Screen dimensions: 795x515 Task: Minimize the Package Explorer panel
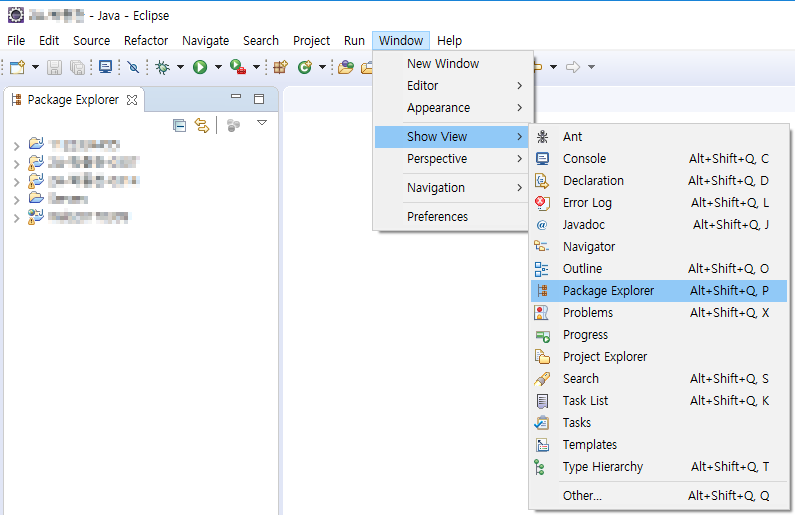tap(236, 96)
